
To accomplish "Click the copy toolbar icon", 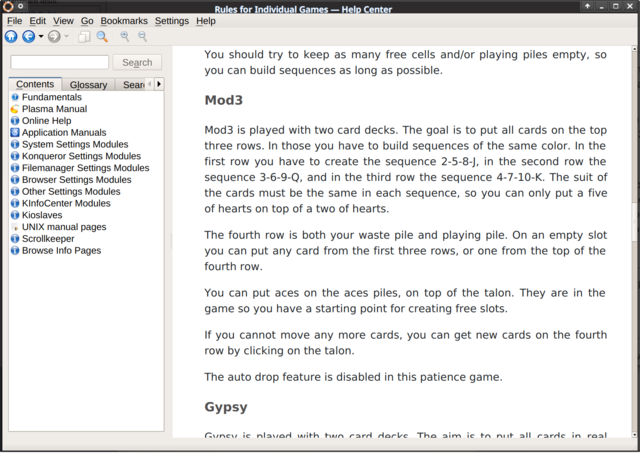I will point(84,37).
